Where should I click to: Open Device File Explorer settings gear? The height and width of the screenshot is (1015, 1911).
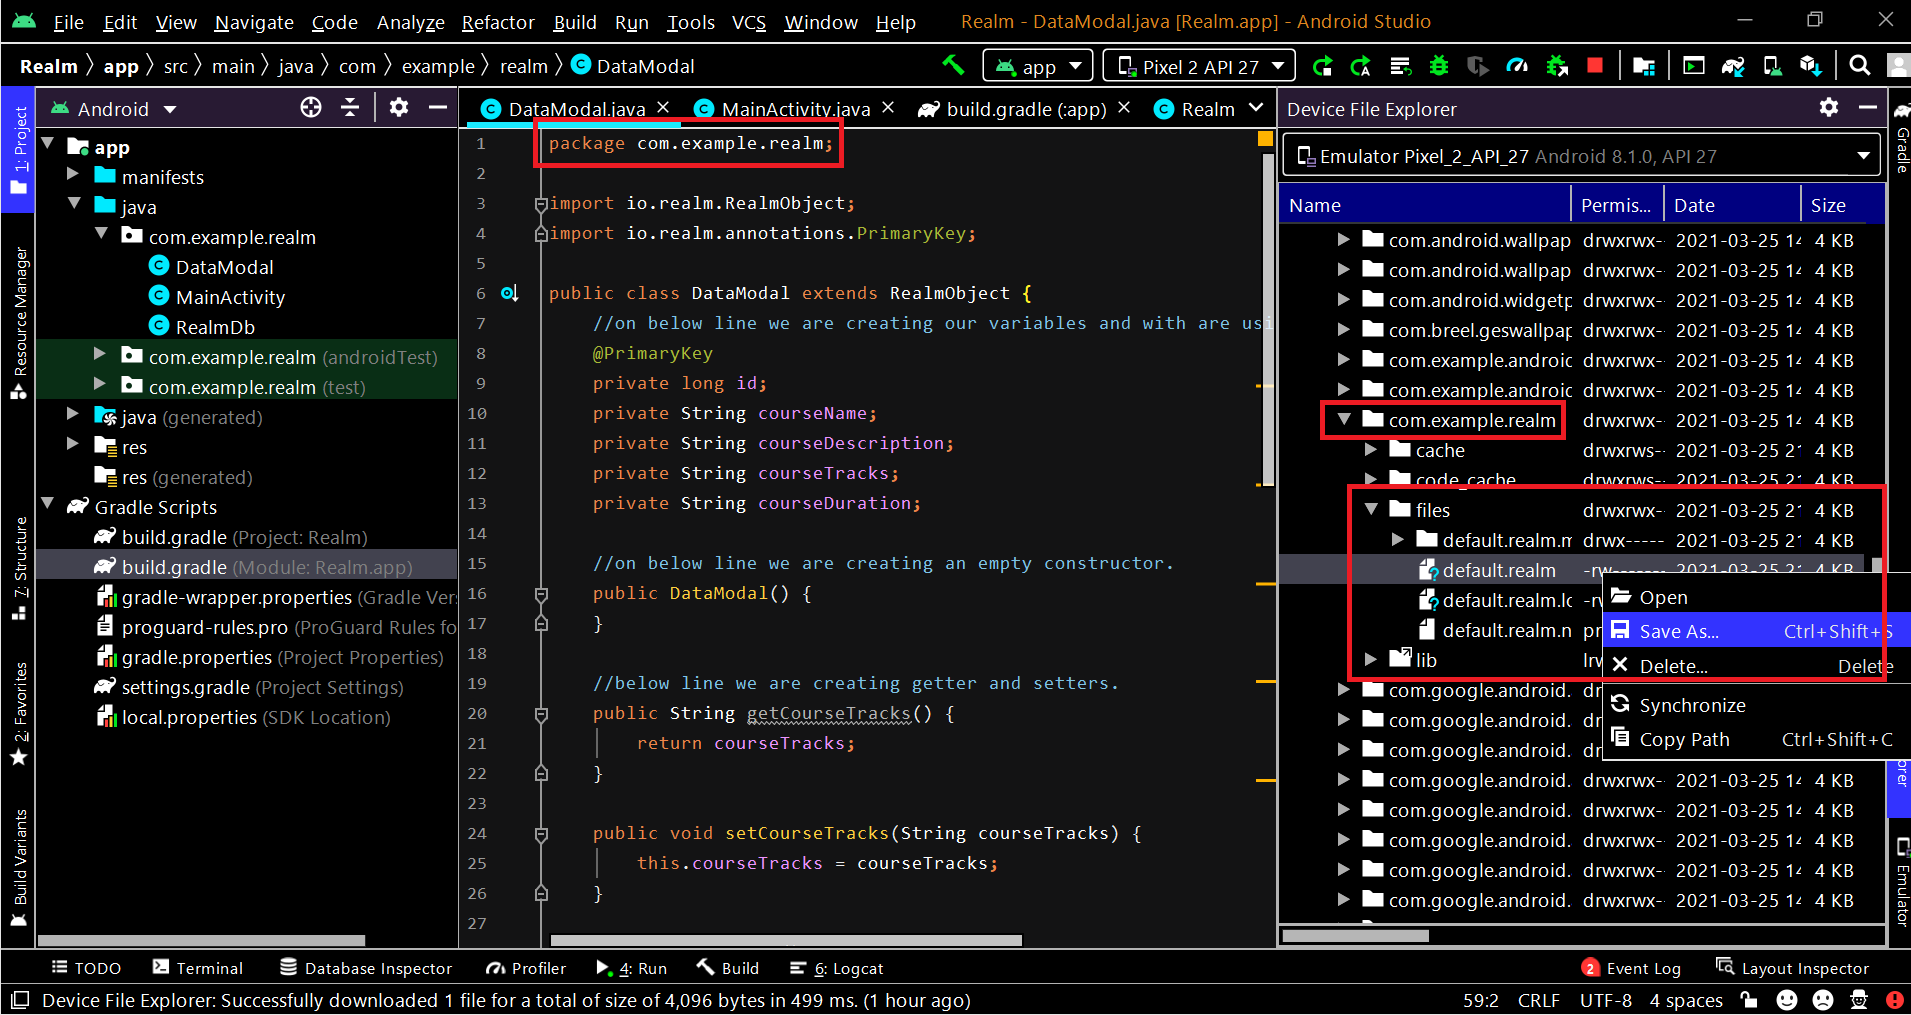[1829, 108]
